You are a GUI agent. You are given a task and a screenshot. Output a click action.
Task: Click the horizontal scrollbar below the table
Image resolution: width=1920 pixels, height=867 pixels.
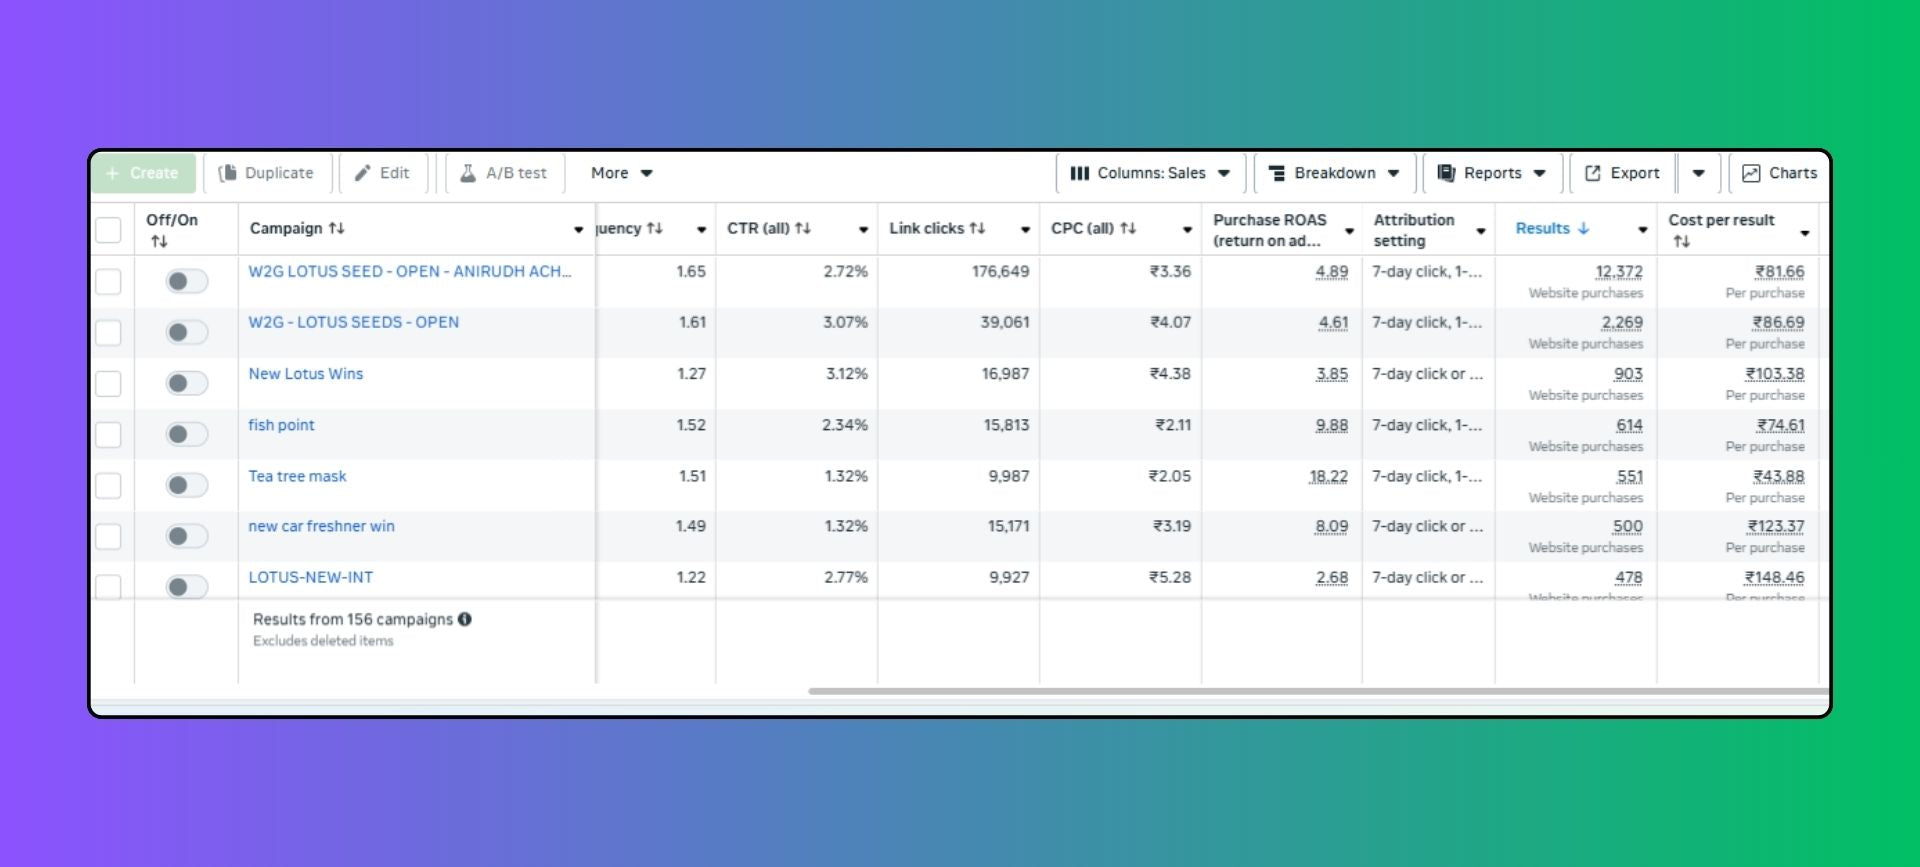[x=1300, y=691]
